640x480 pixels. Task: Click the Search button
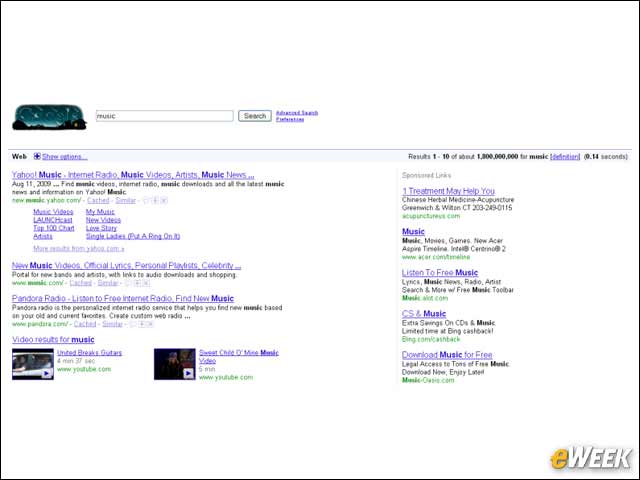[255, 116]
